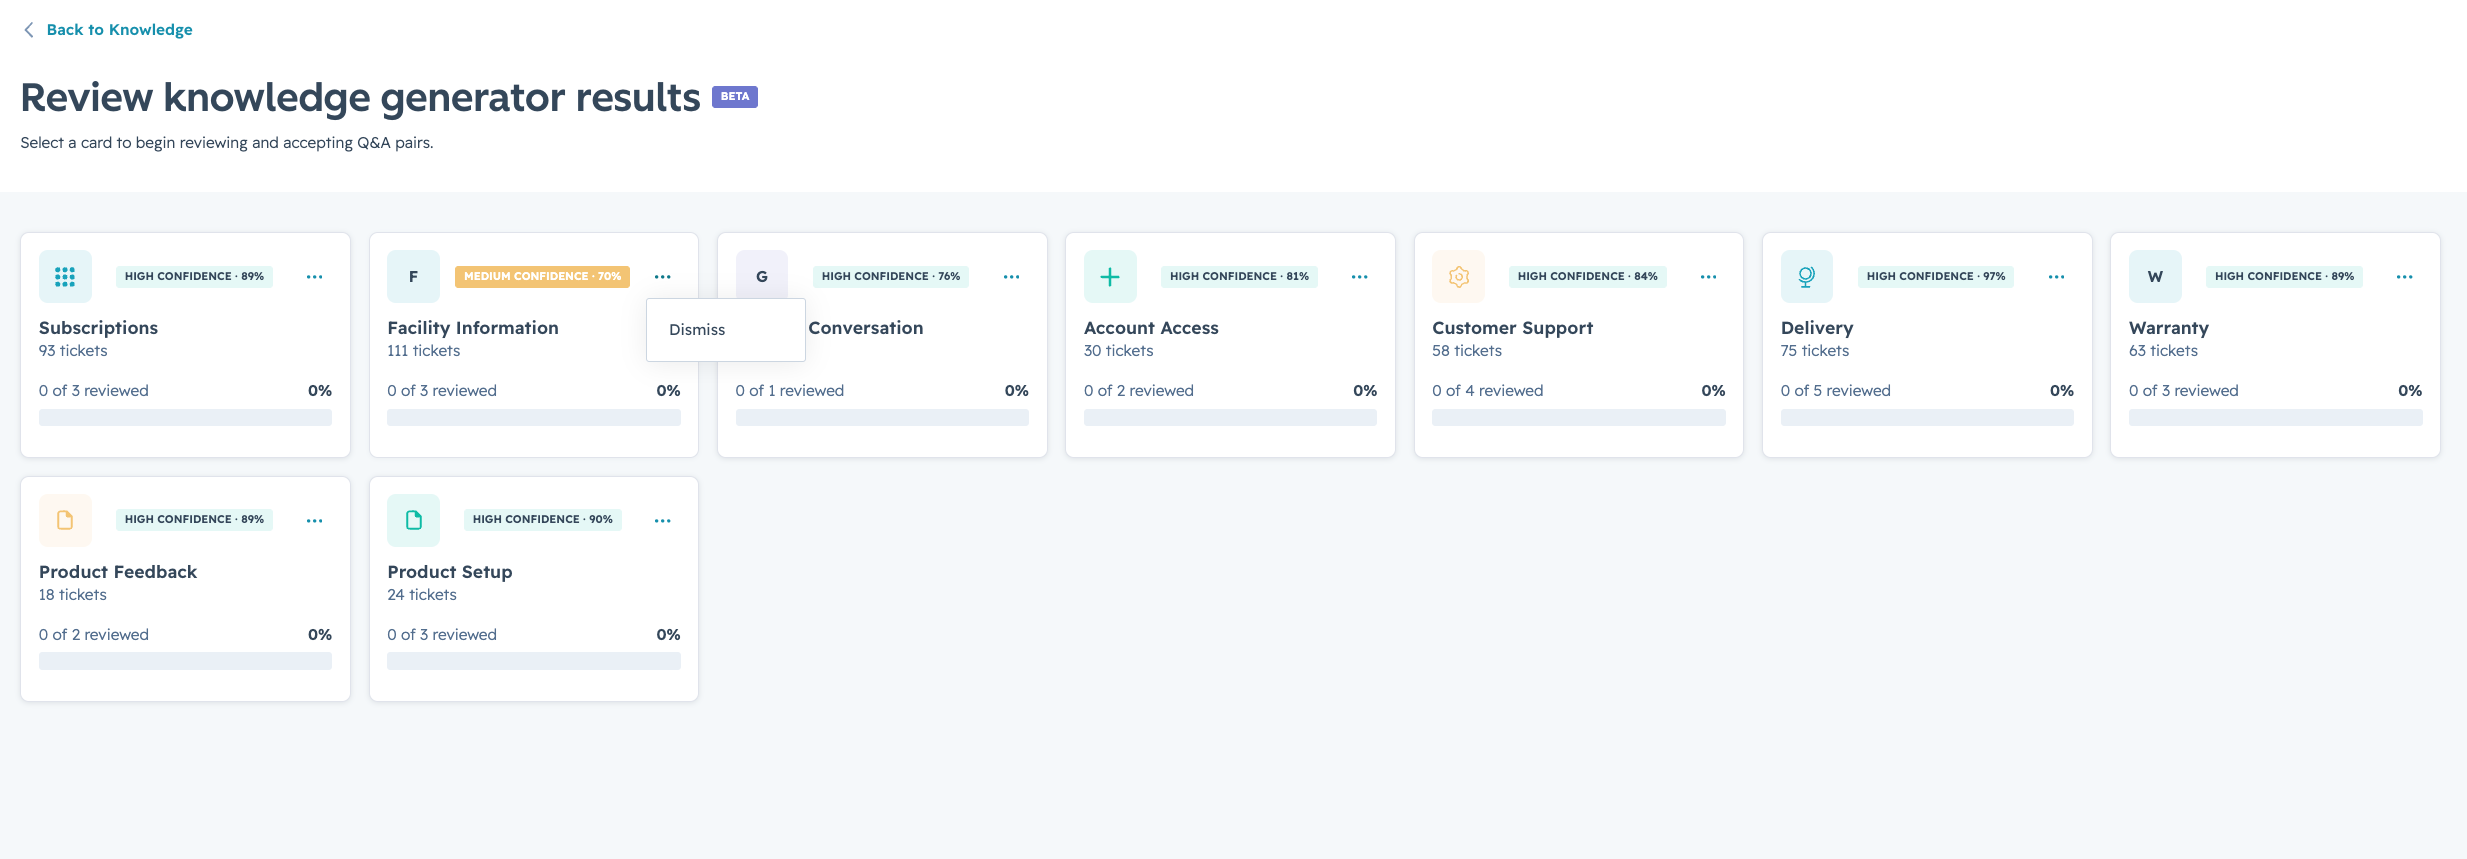Click the "18 tickets" count
Viewport: 2467px width, 859px height.
pyautogui.click(x=73, y=595)
